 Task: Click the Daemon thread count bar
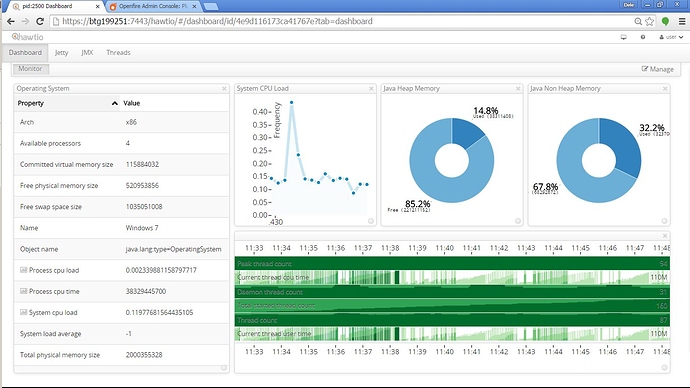[x=452, y=292]
